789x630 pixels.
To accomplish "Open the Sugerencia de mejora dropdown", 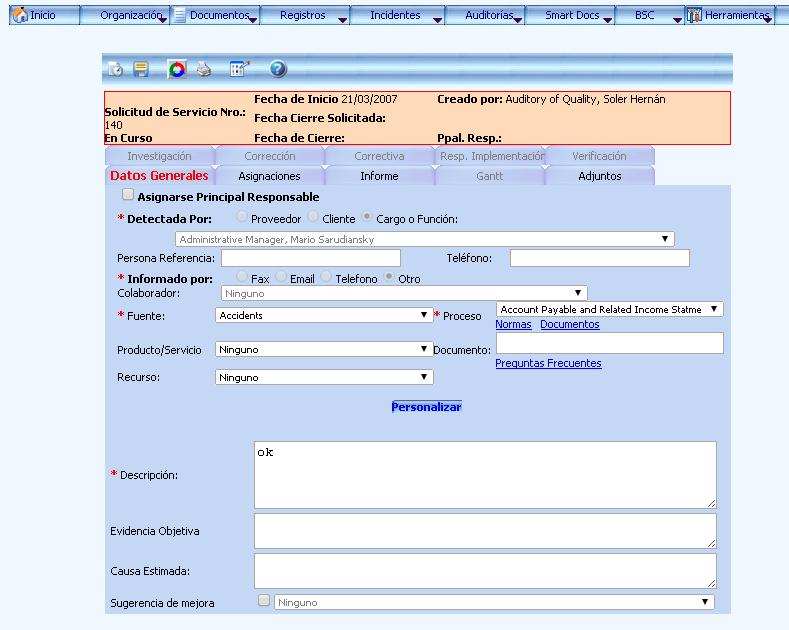I will point(494,602).
